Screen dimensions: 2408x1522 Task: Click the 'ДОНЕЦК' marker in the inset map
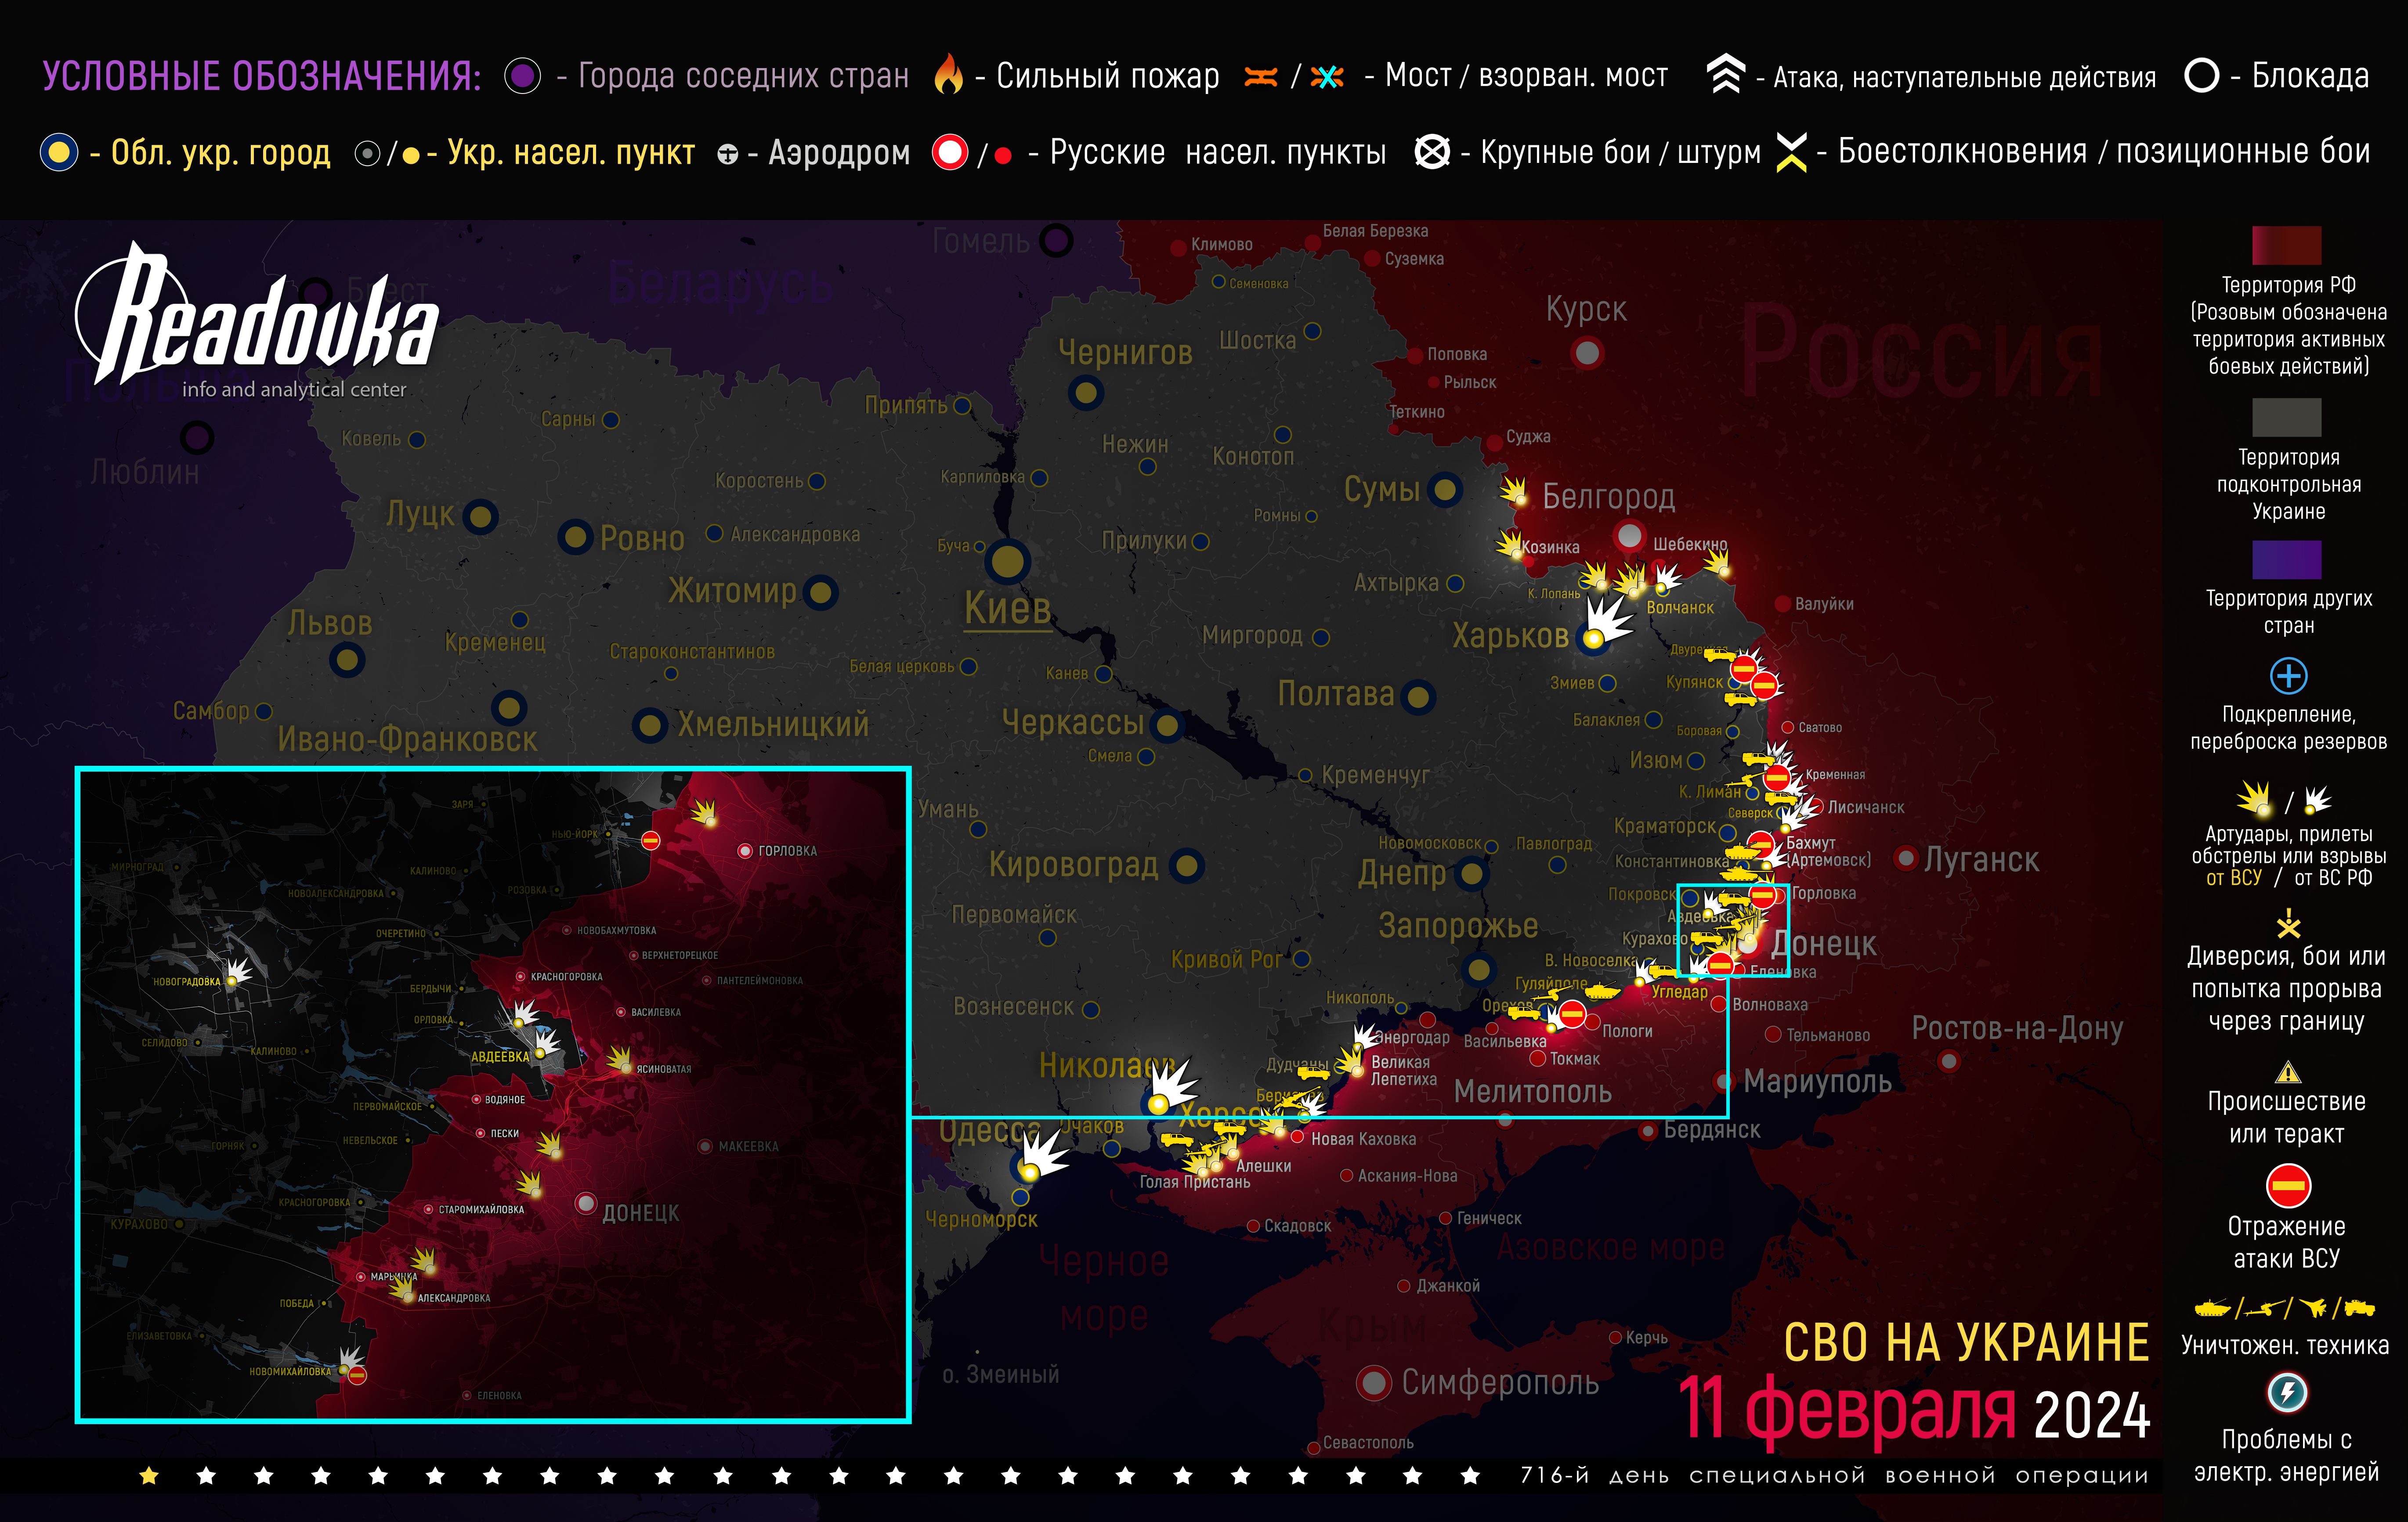pyautogui.click(x=586, y=1203)
